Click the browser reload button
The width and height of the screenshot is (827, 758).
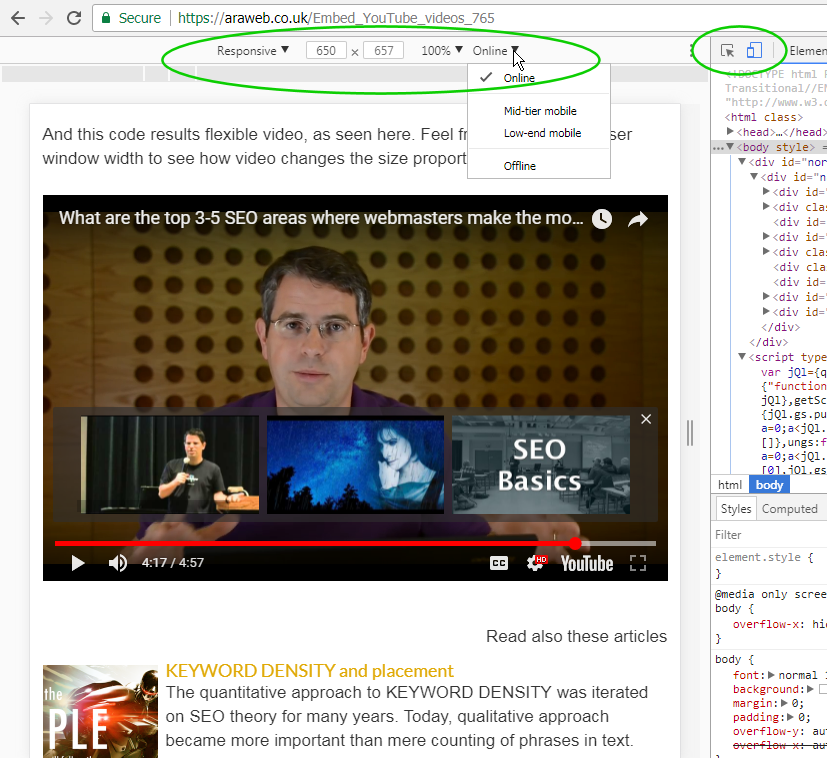point(74,18)
